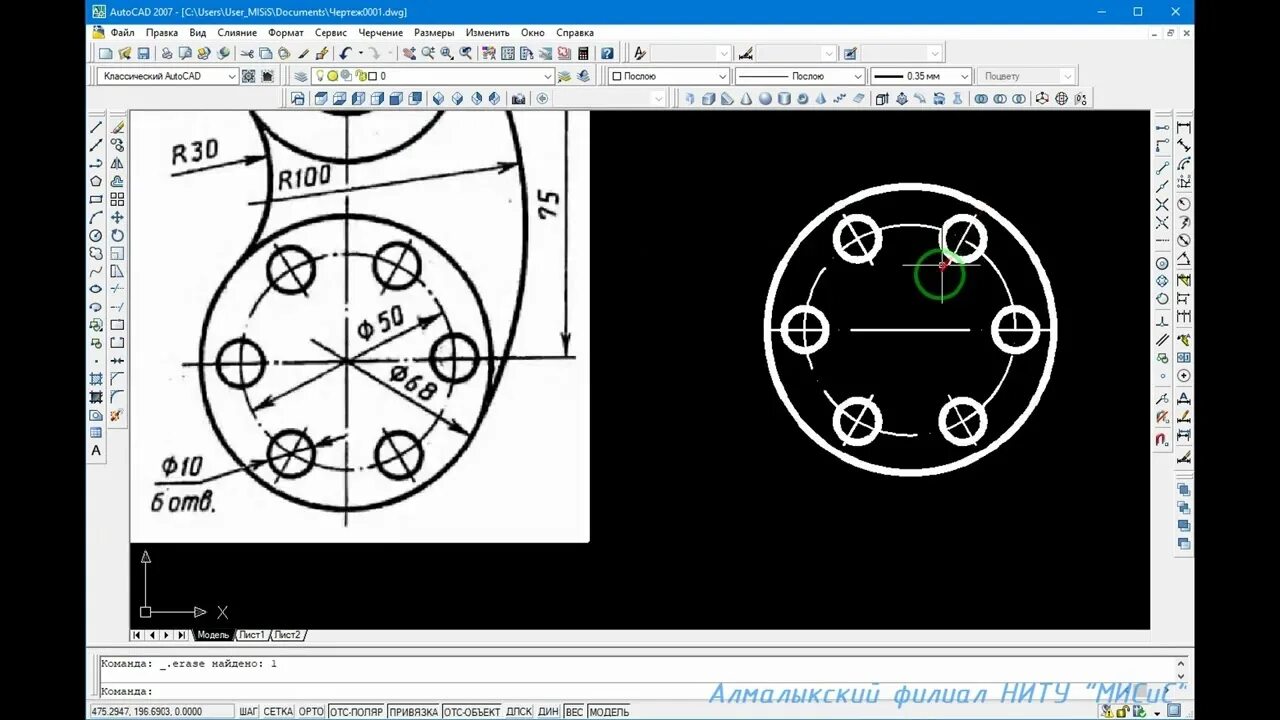Select the Rotate tool
1280x720 pixels.
pos(117,235)
